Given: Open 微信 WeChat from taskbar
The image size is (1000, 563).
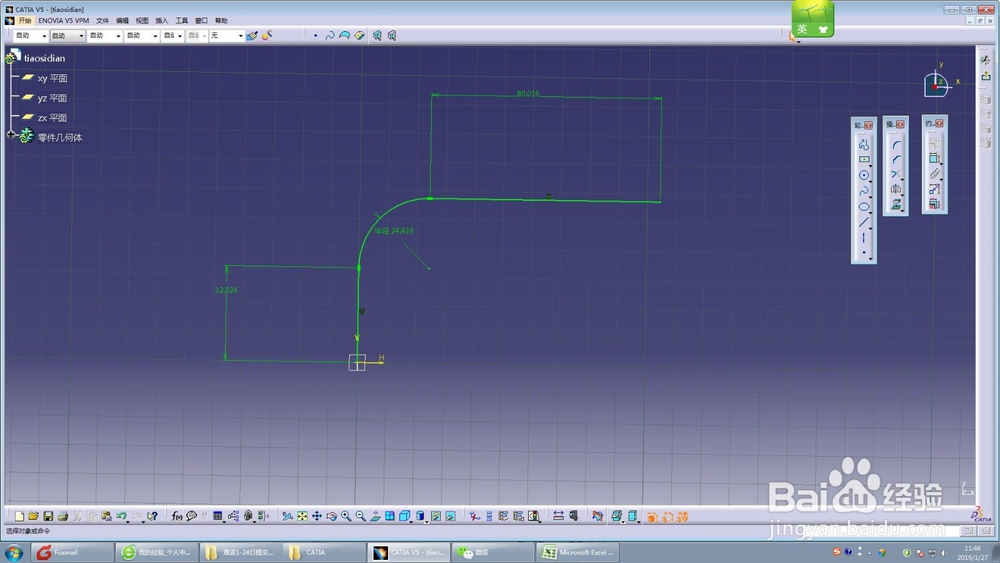Looking at the screenshot, I should pos(492,552).
